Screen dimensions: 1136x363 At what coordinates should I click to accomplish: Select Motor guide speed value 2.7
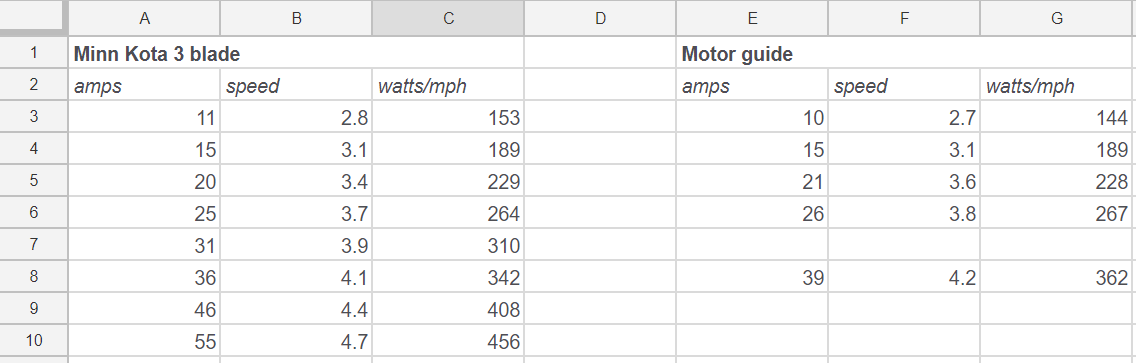904,117
